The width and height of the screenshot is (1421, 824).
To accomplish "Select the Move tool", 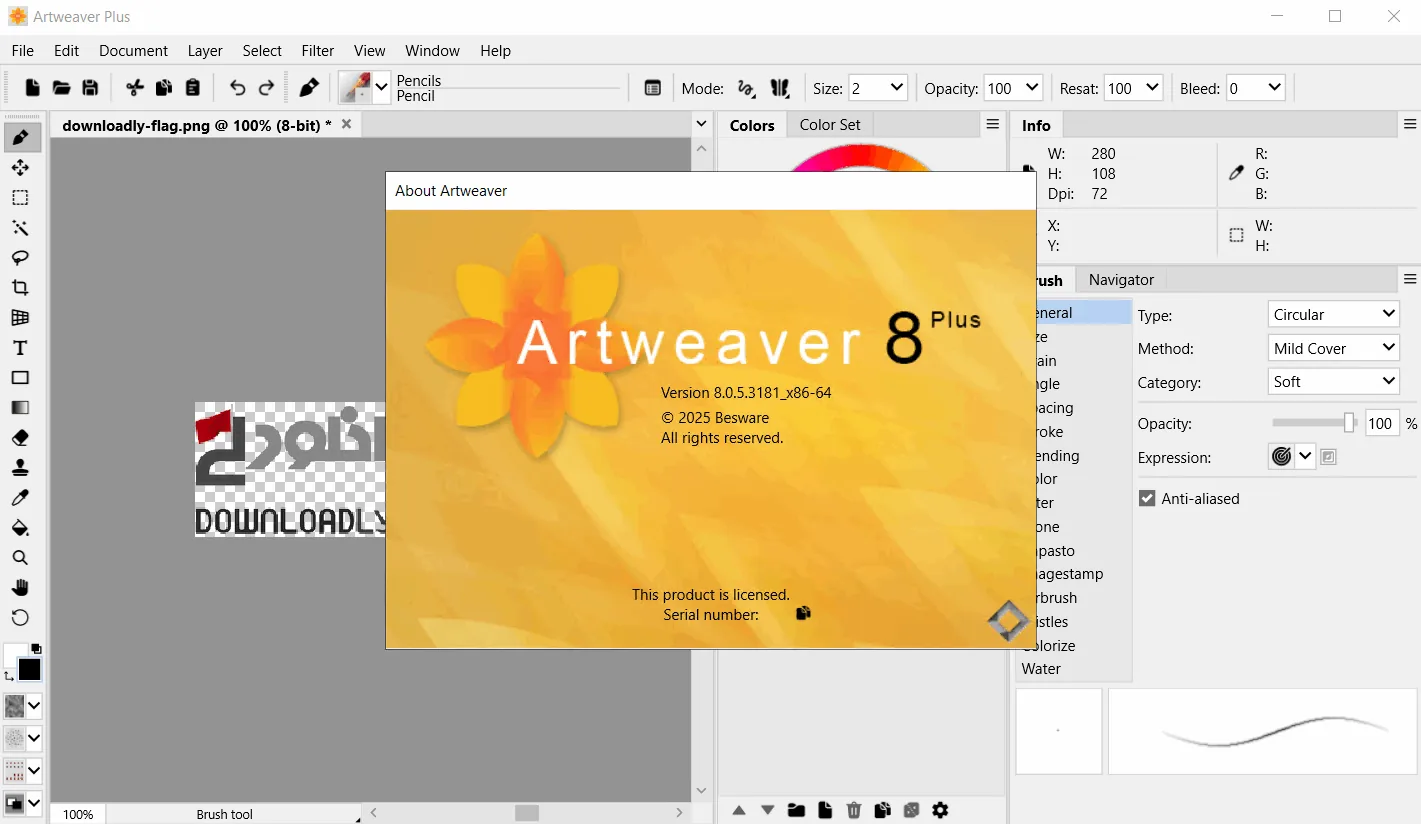I will click(x=20, y=167).
